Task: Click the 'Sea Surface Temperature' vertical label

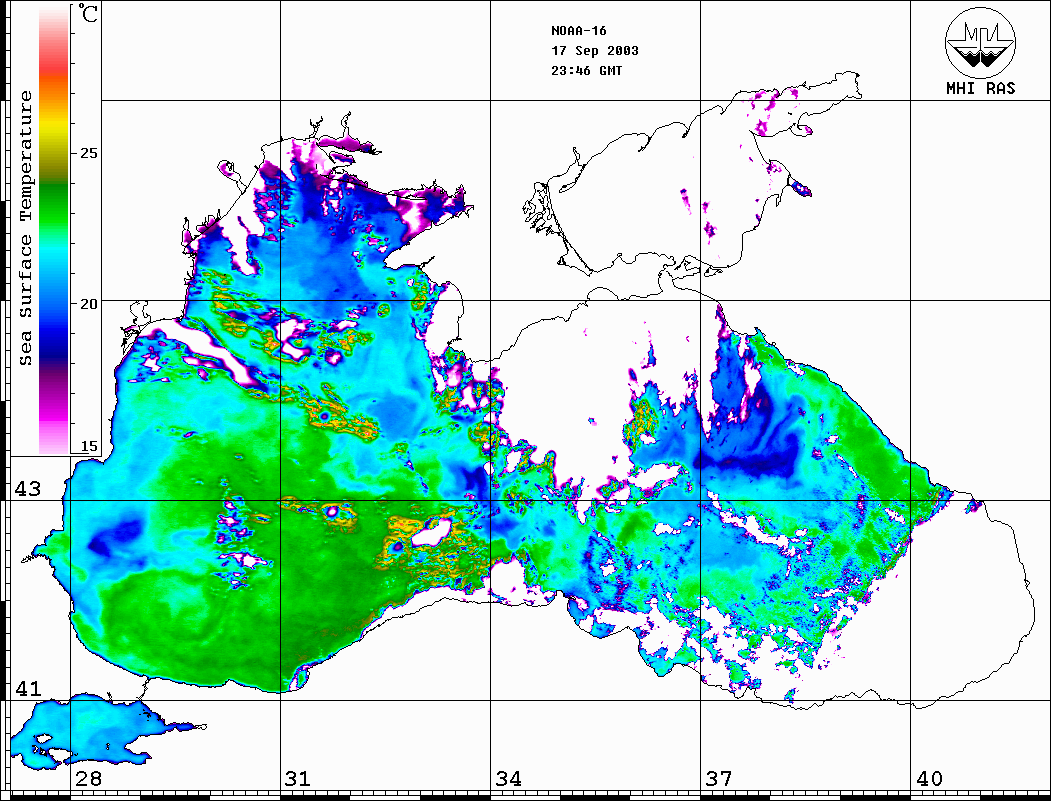Action: click(x=25, y=229)
